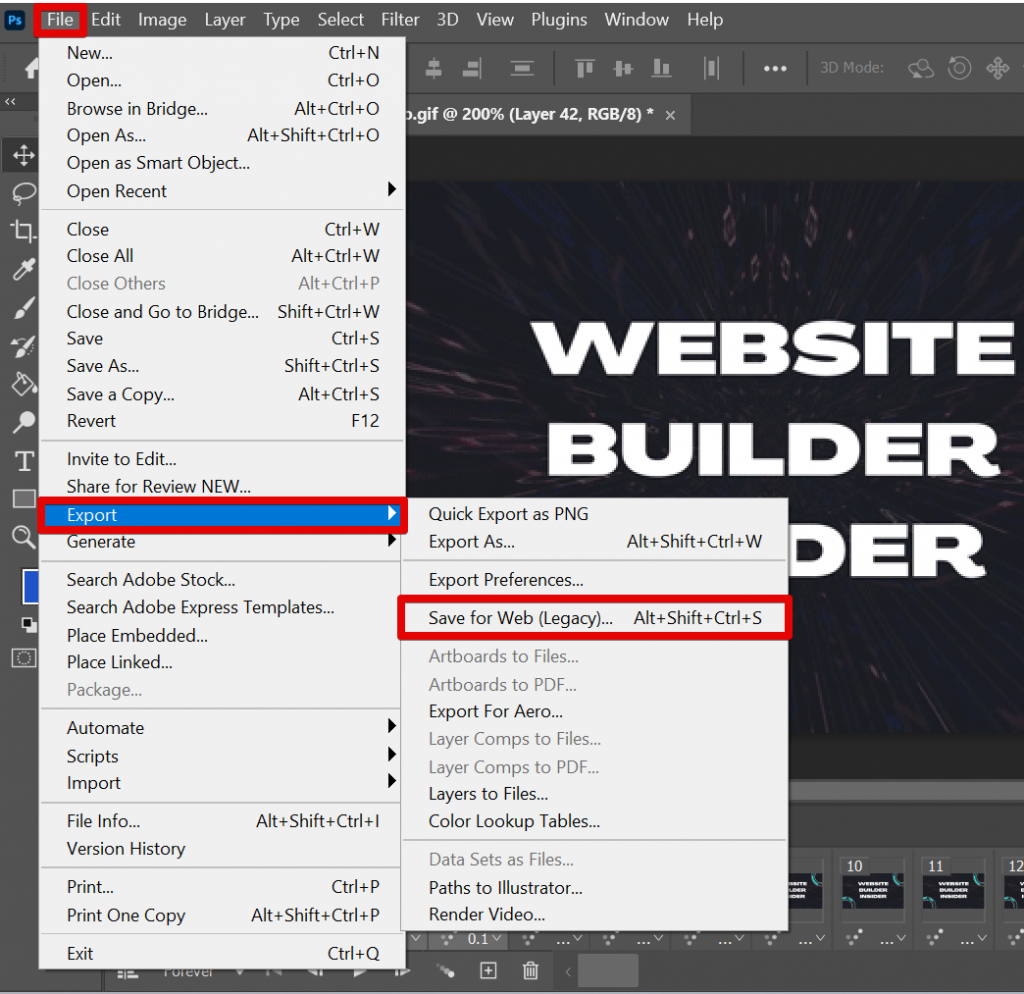Choose Save for Web (Legacy)
The width and height of the screenshot is (1024, 994).
click(520, 617)
